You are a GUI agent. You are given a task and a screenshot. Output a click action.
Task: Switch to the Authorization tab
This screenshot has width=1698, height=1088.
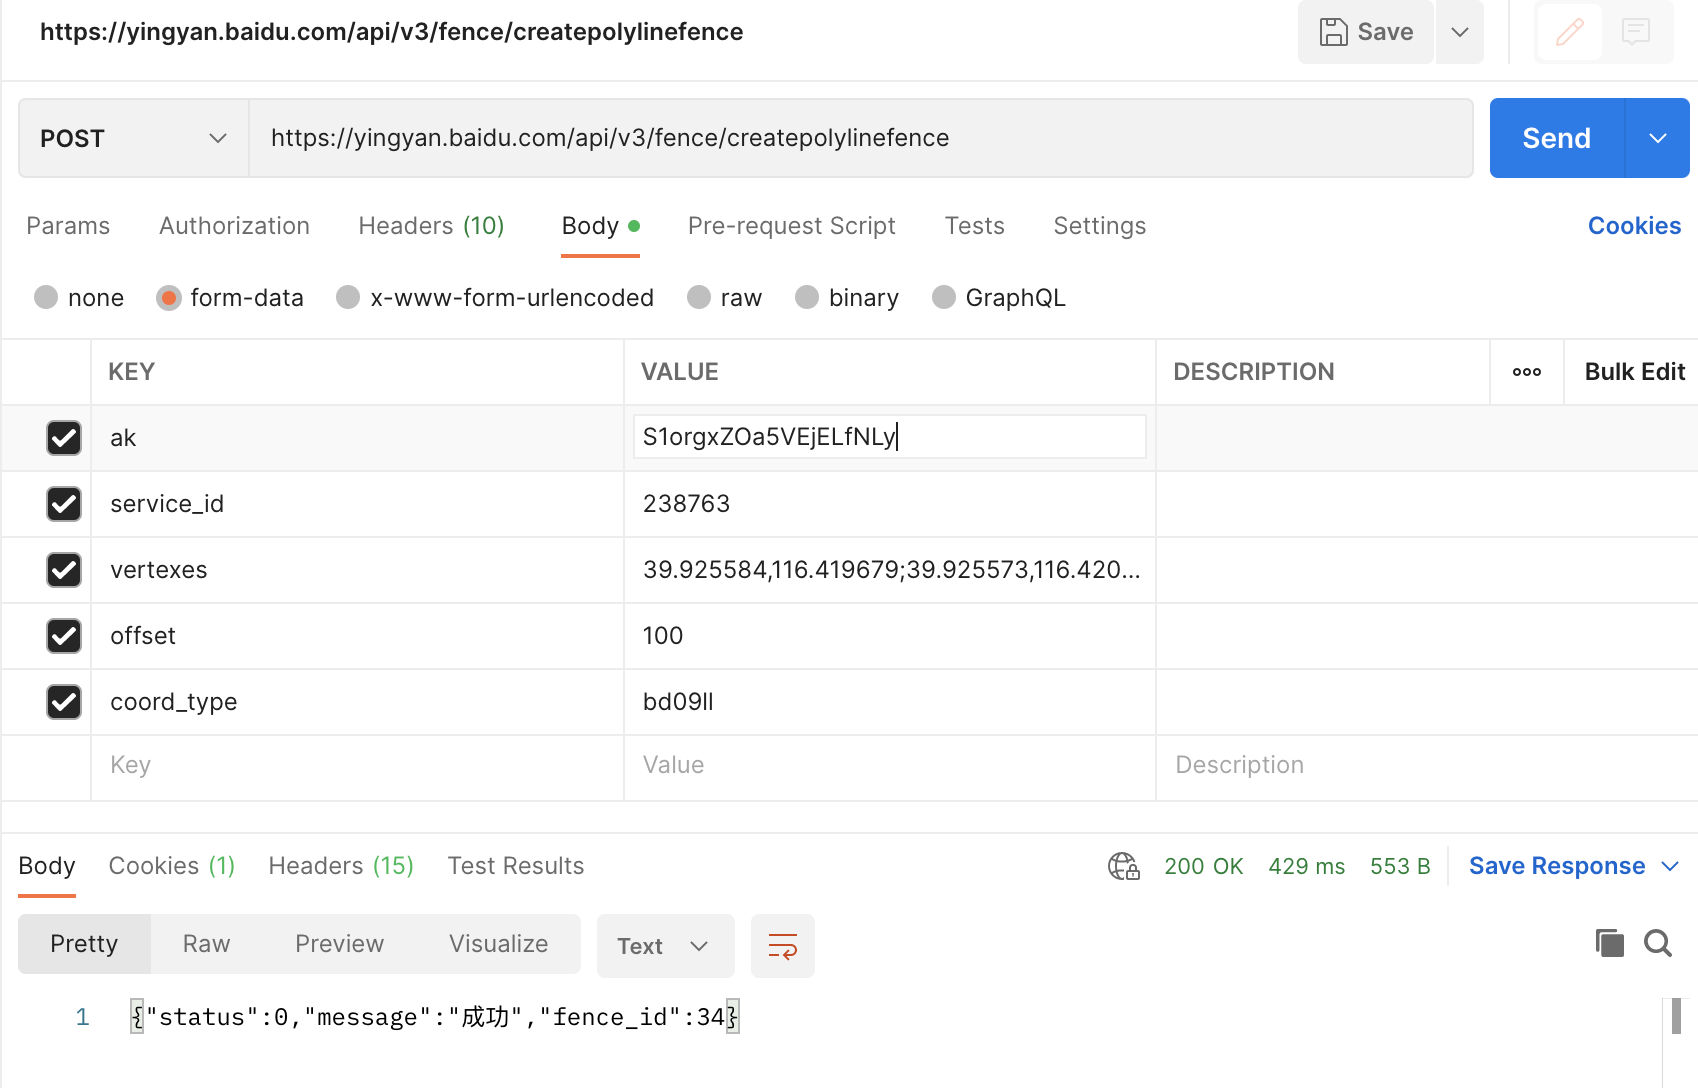(x=234, y=226)
